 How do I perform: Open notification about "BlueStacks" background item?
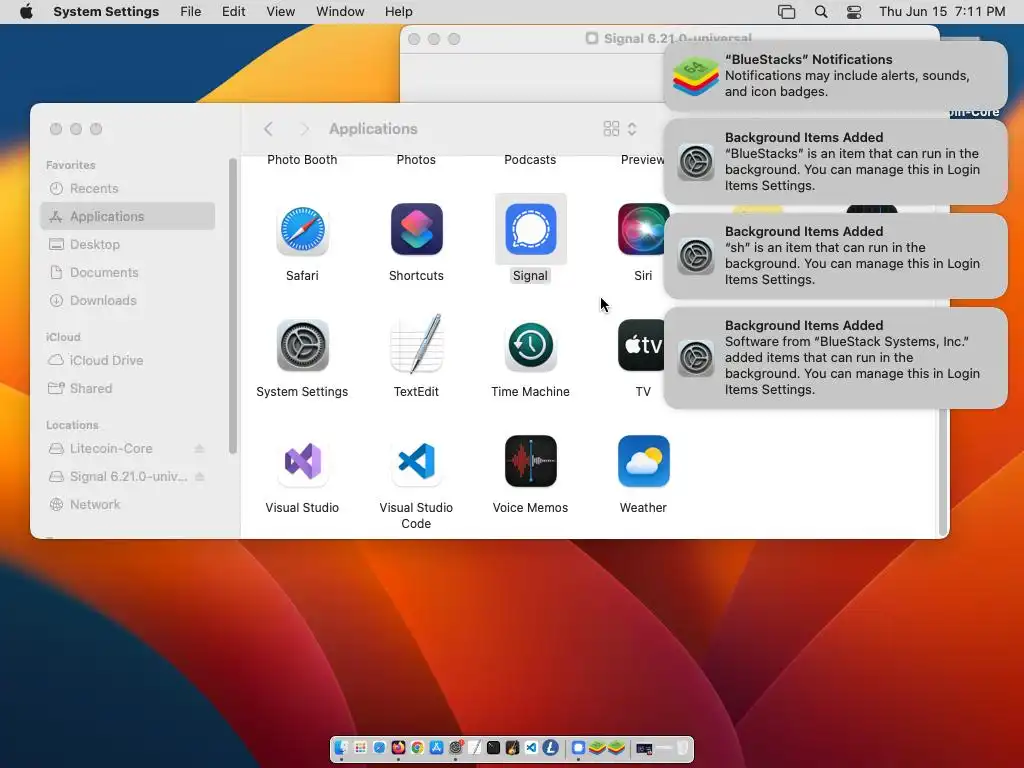[835, 161]
